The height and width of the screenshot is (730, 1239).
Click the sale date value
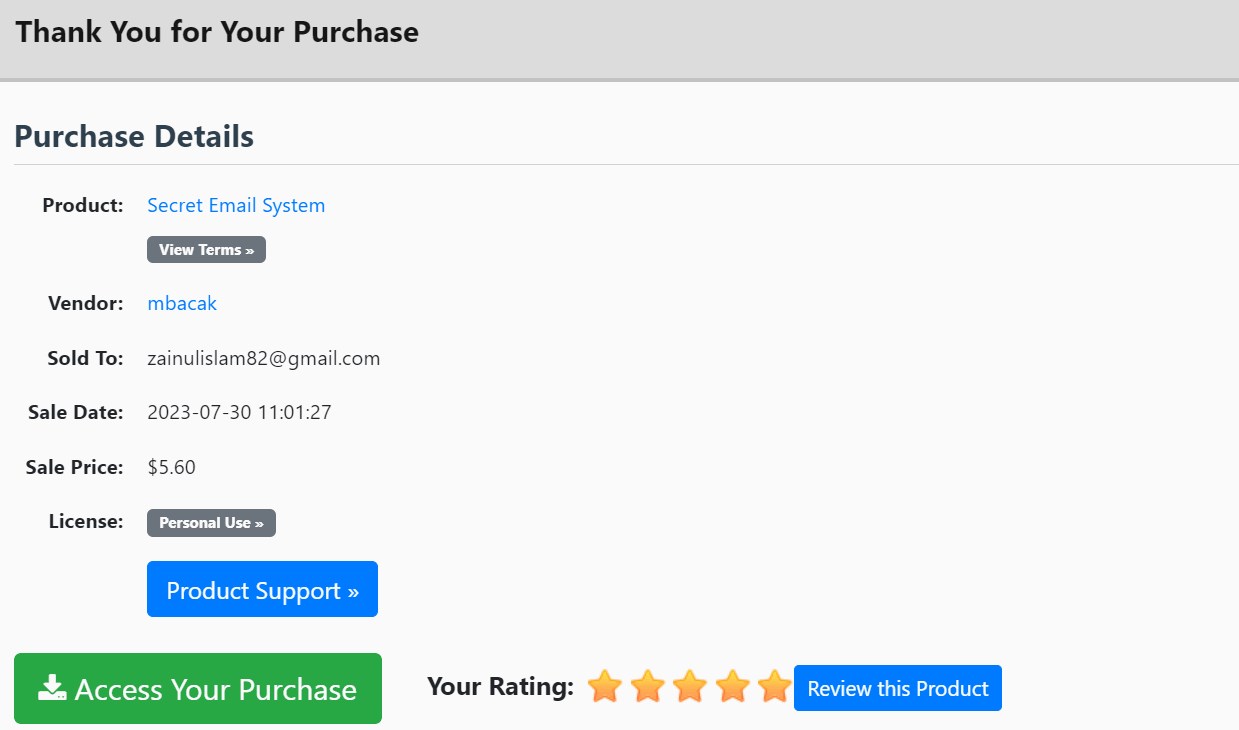click(239, 412)
